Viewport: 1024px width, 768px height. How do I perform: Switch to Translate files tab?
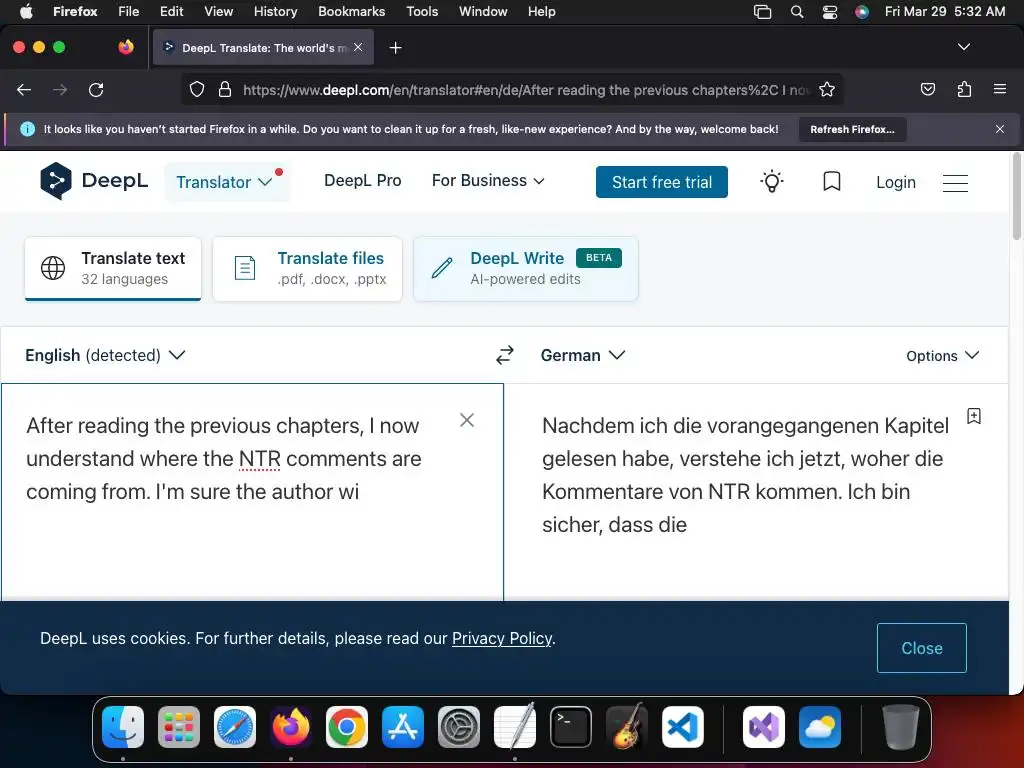(308, 268)
